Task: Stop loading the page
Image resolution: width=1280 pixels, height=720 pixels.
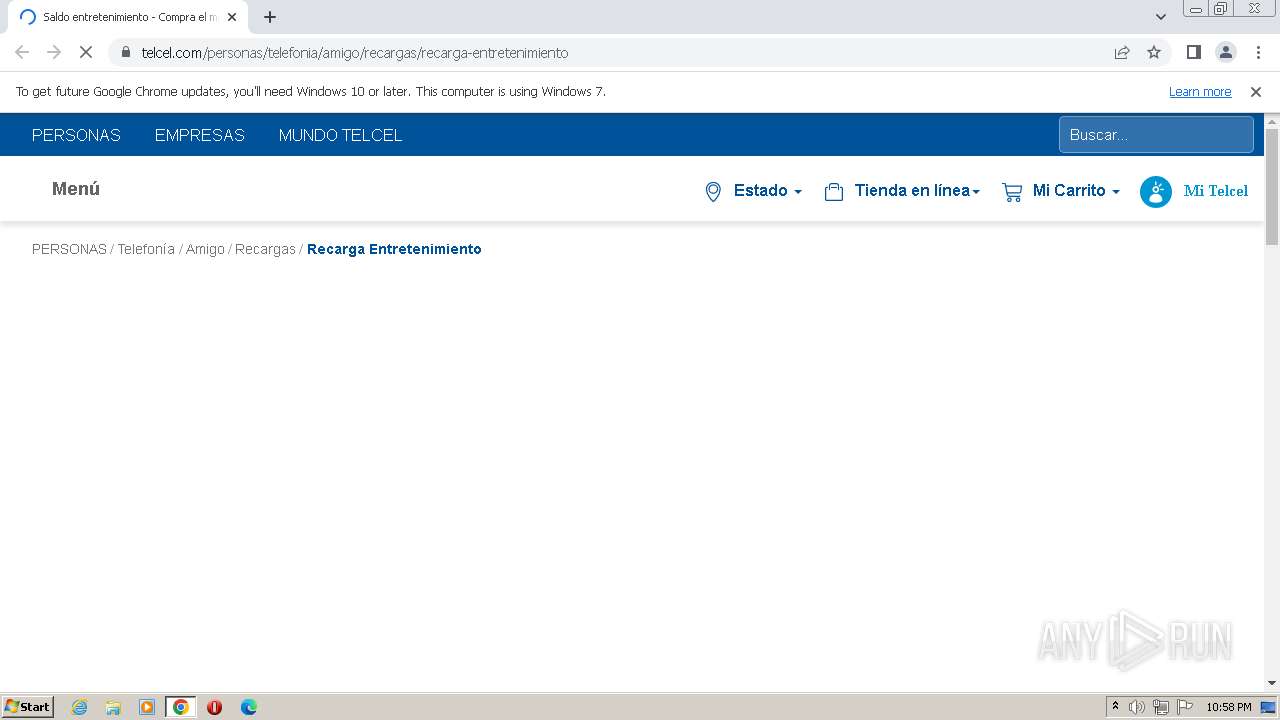Action: (x=86, y=52)
